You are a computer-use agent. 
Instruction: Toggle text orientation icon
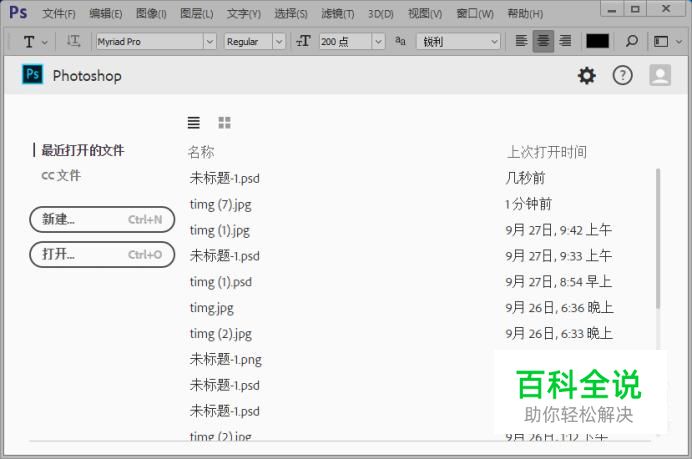coord(73,41)
